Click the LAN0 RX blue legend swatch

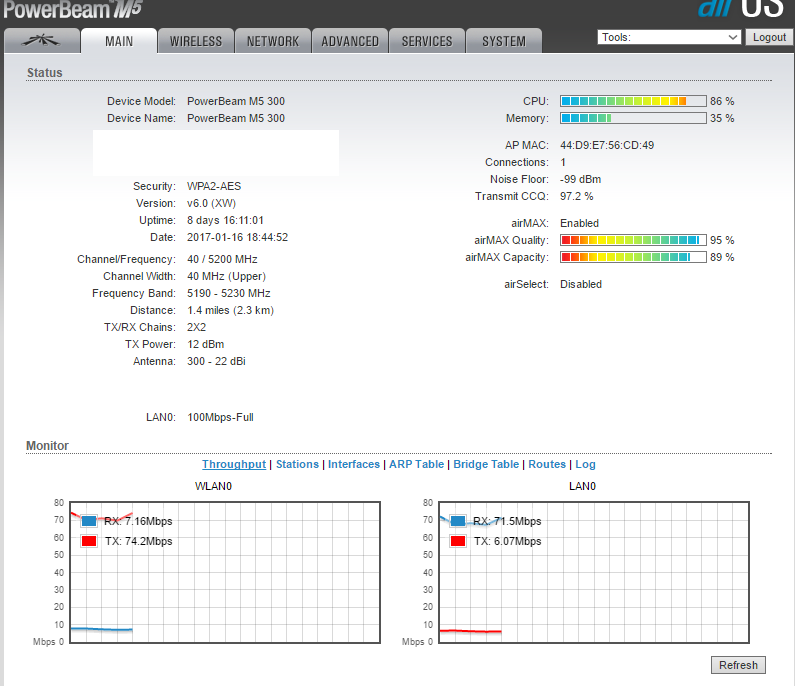point(458,521)
